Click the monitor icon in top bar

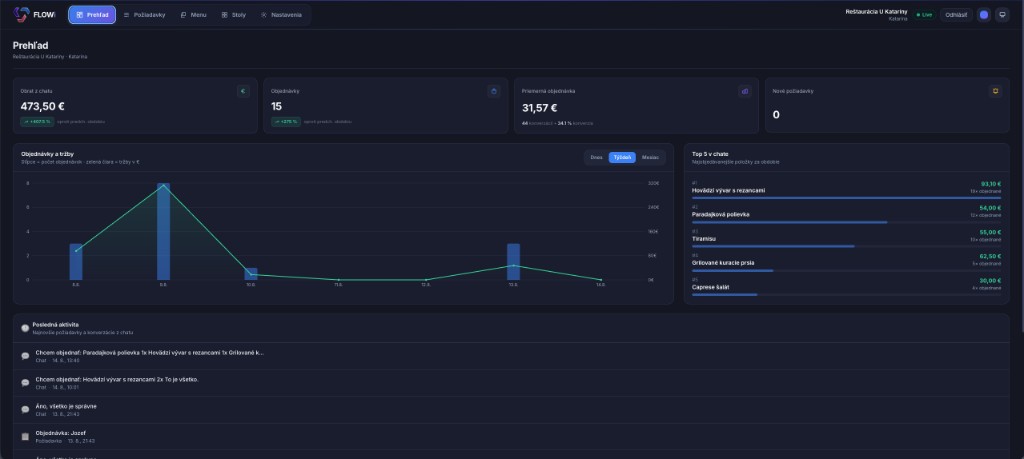(1002, 14)
